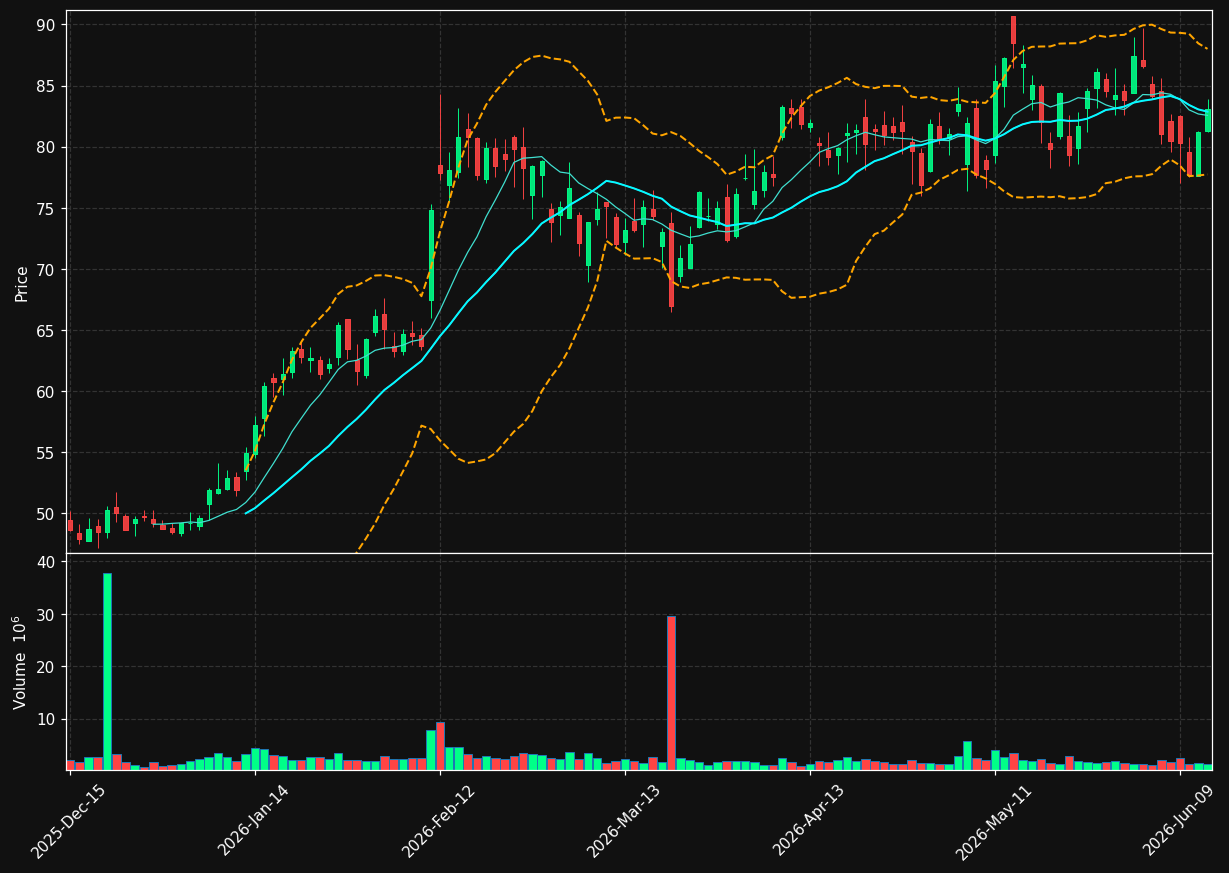1229x873 pixels.
Task: Click the tall green candlestick spanning 67 to 75
Action: (x=431, y=255)
